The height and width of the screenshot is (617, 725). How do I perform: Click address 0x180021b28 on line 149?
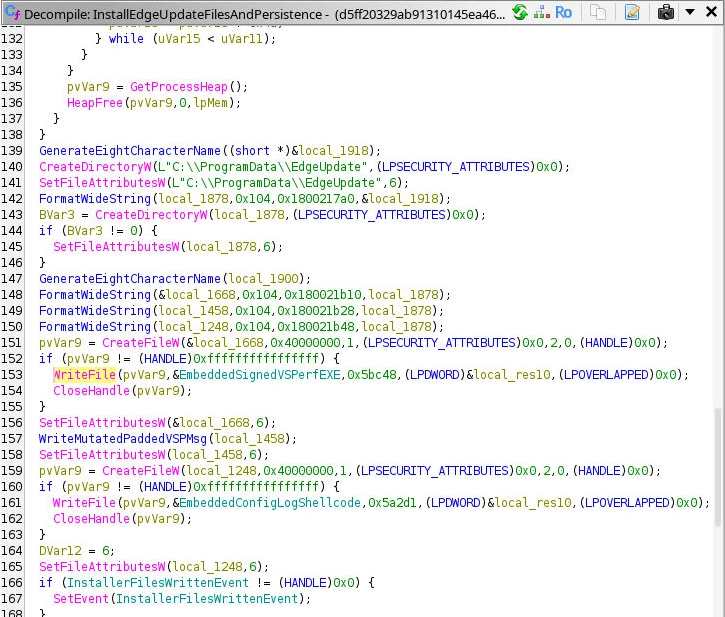(x=316, y=311)
